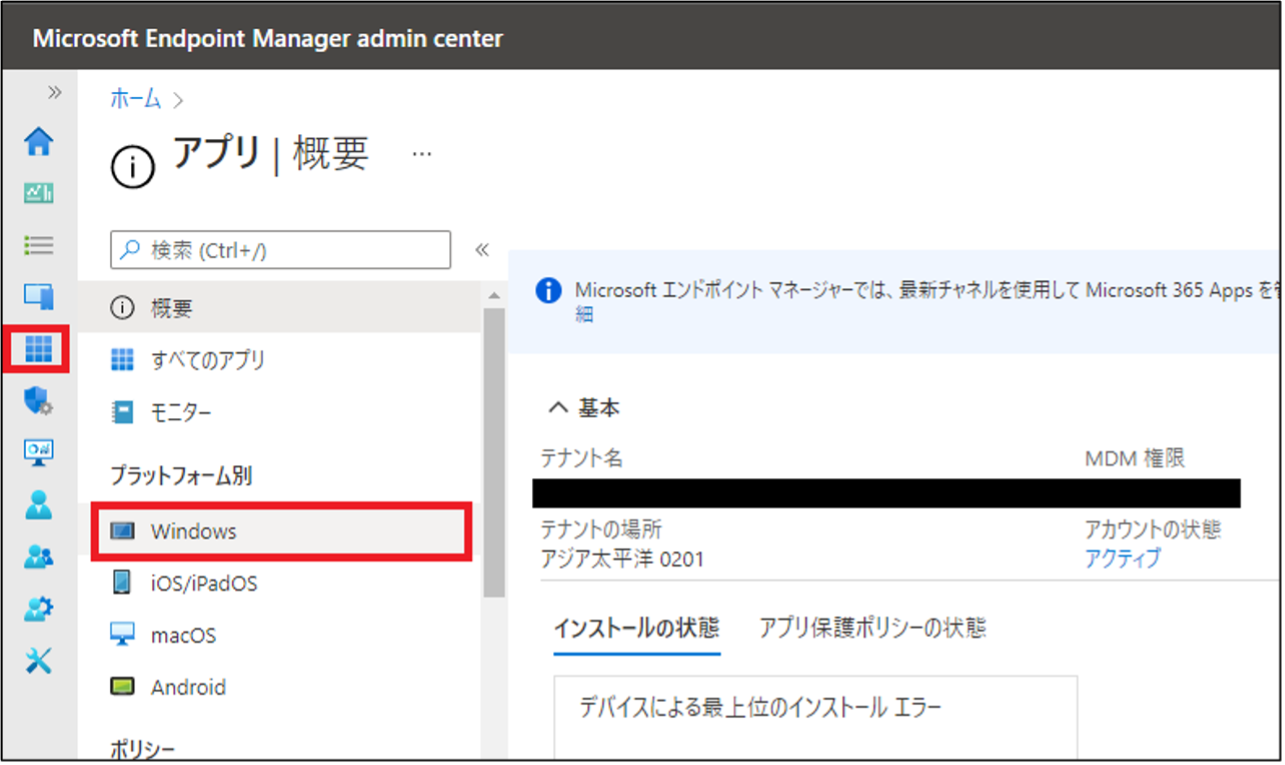Expand the left navigation rail
The image size is (1285, 765).
pyautogui.click(x=54, y=93)
